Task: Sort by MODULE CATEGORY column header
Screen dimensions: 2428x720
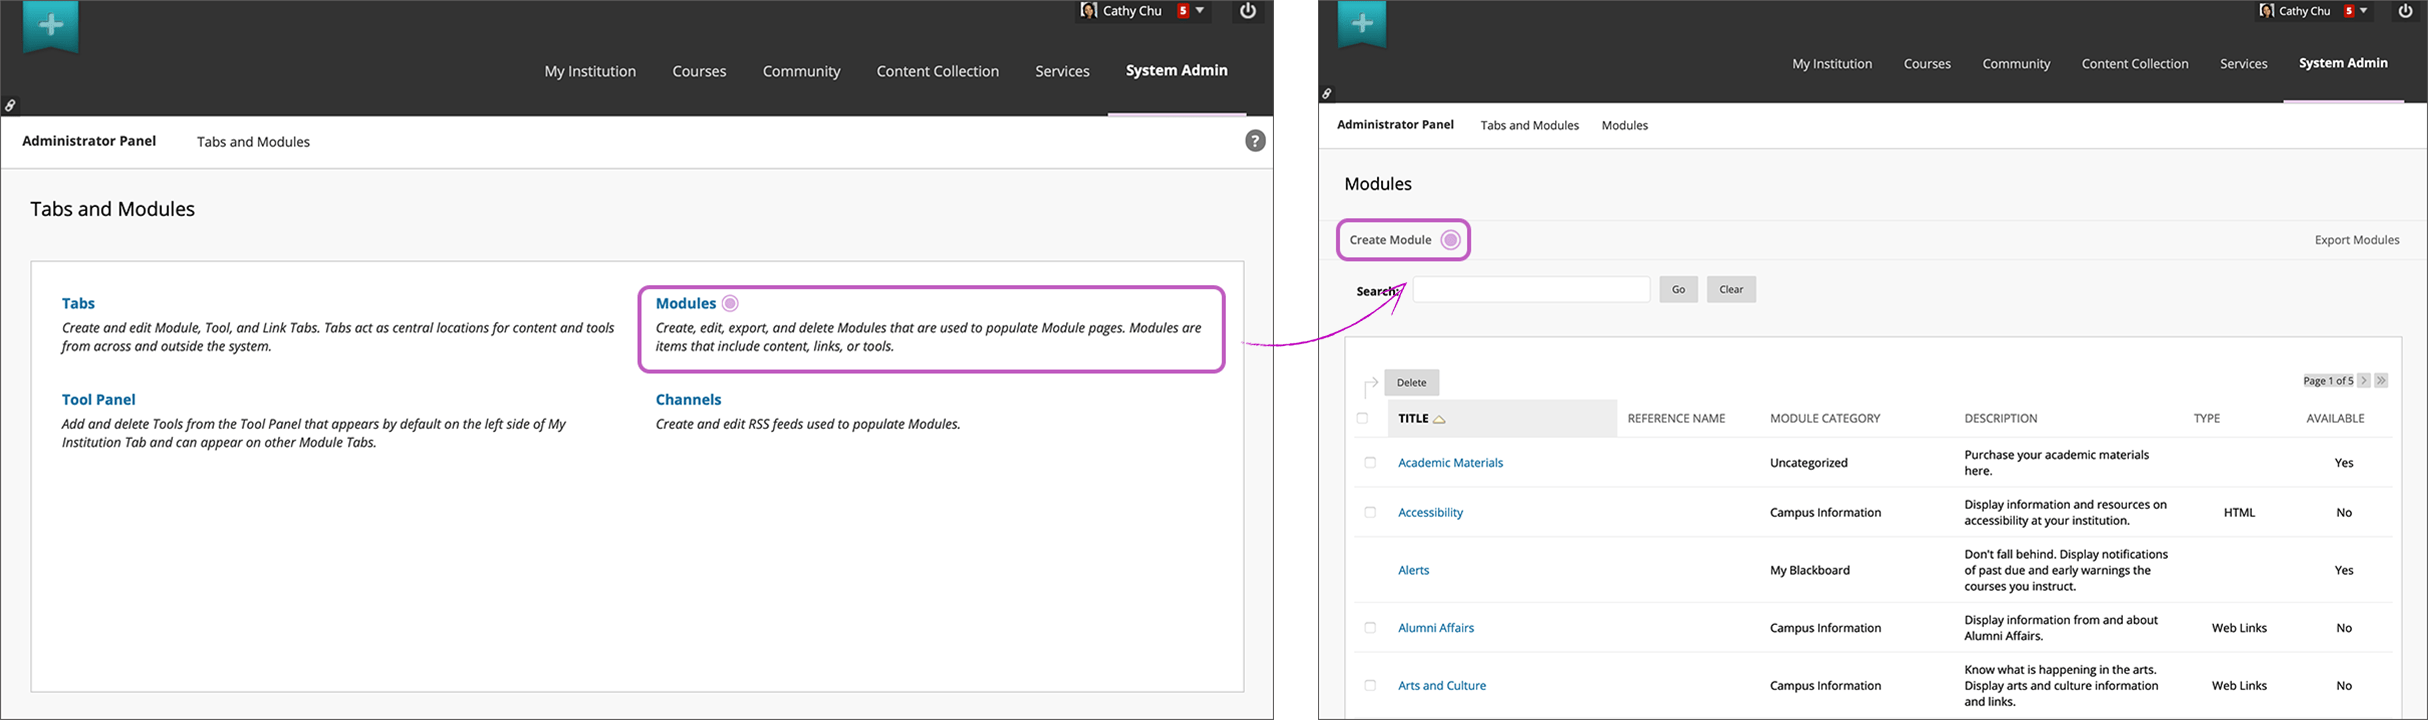Action: [1825, 418]
